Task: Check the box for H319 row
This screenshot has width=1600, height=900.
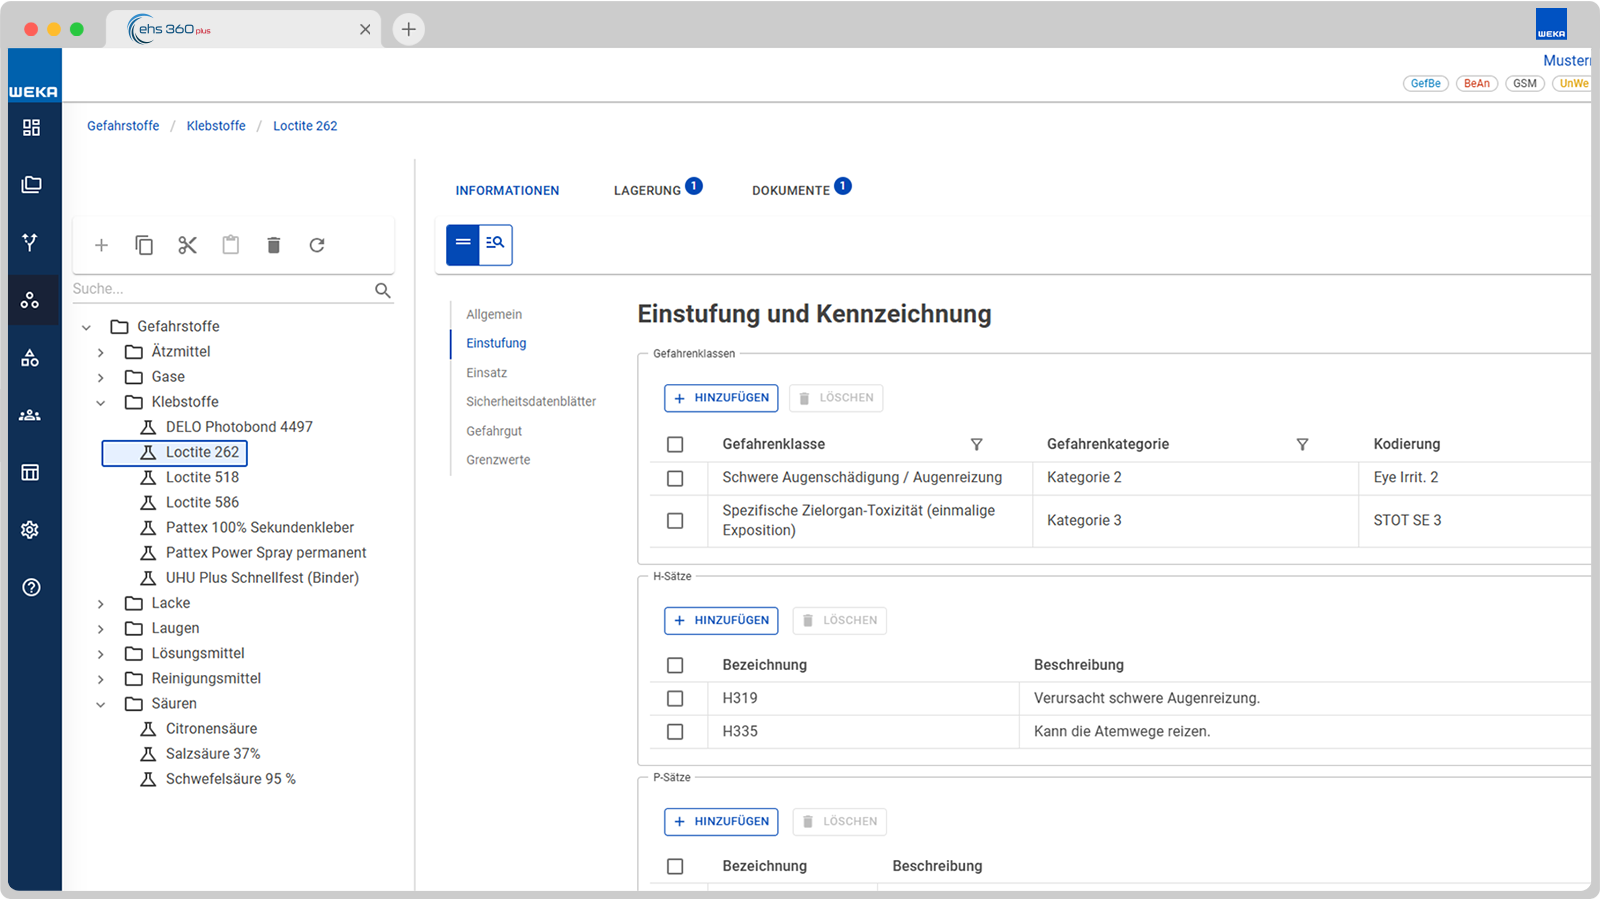Action: (x=675, y=698)
